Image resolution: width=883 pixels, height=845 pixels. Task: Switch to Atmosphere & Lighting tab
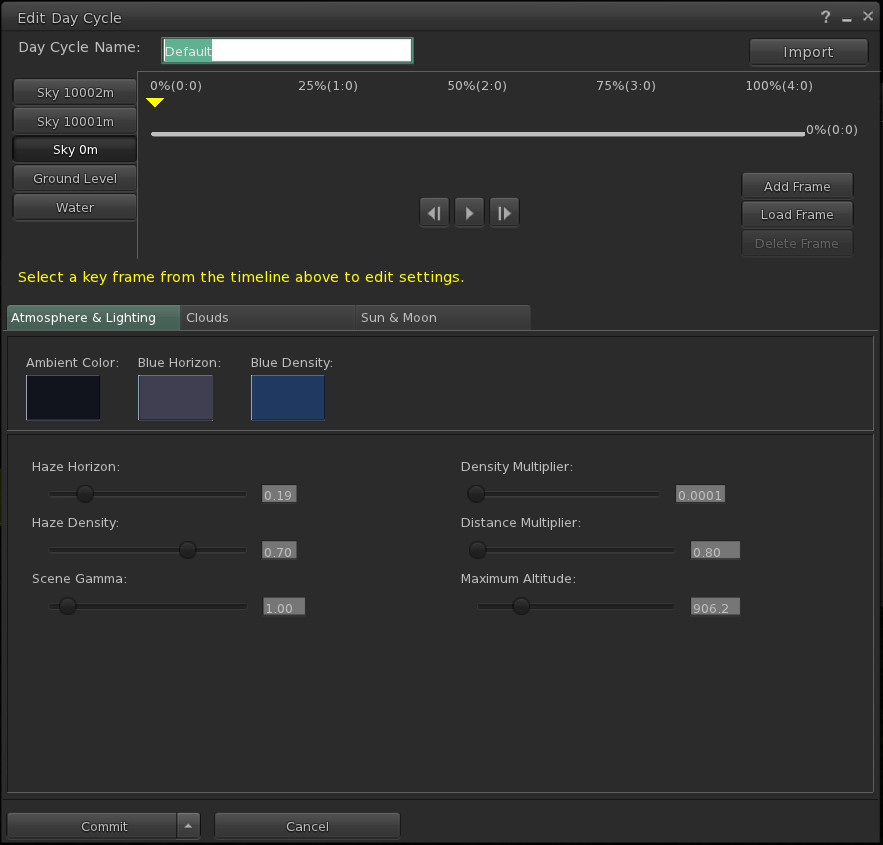coord(93,318)
